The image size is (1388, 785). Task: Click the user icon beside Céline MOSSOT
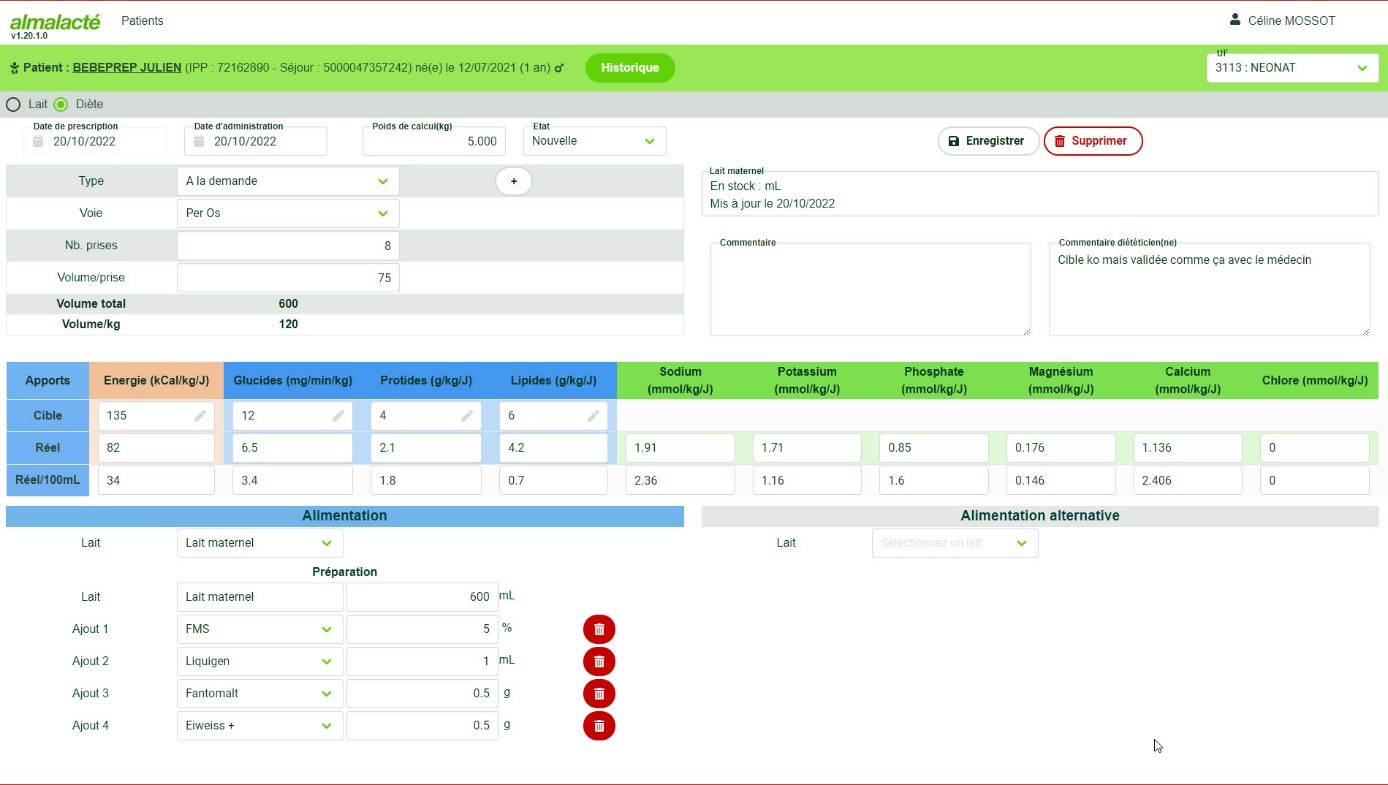[1235, 20]
